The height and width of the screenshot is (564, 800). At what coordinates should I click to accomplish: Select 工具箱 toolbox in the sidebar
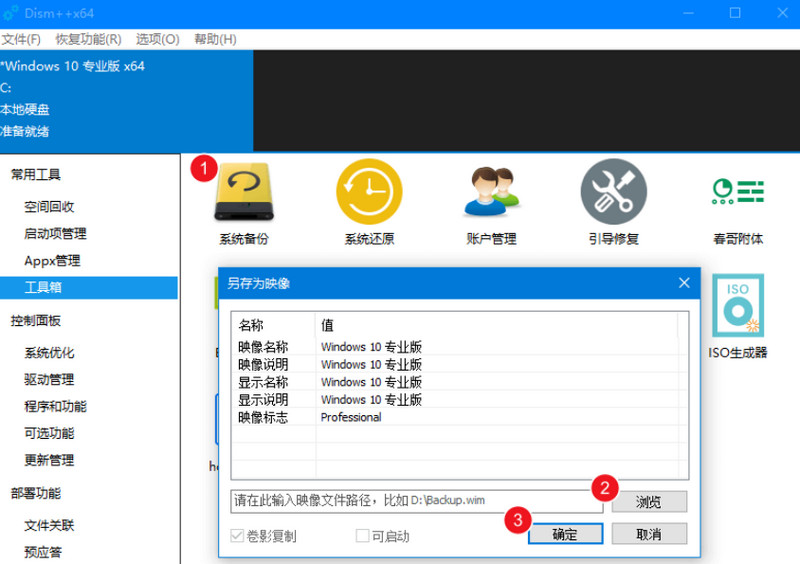pos(89,287)
